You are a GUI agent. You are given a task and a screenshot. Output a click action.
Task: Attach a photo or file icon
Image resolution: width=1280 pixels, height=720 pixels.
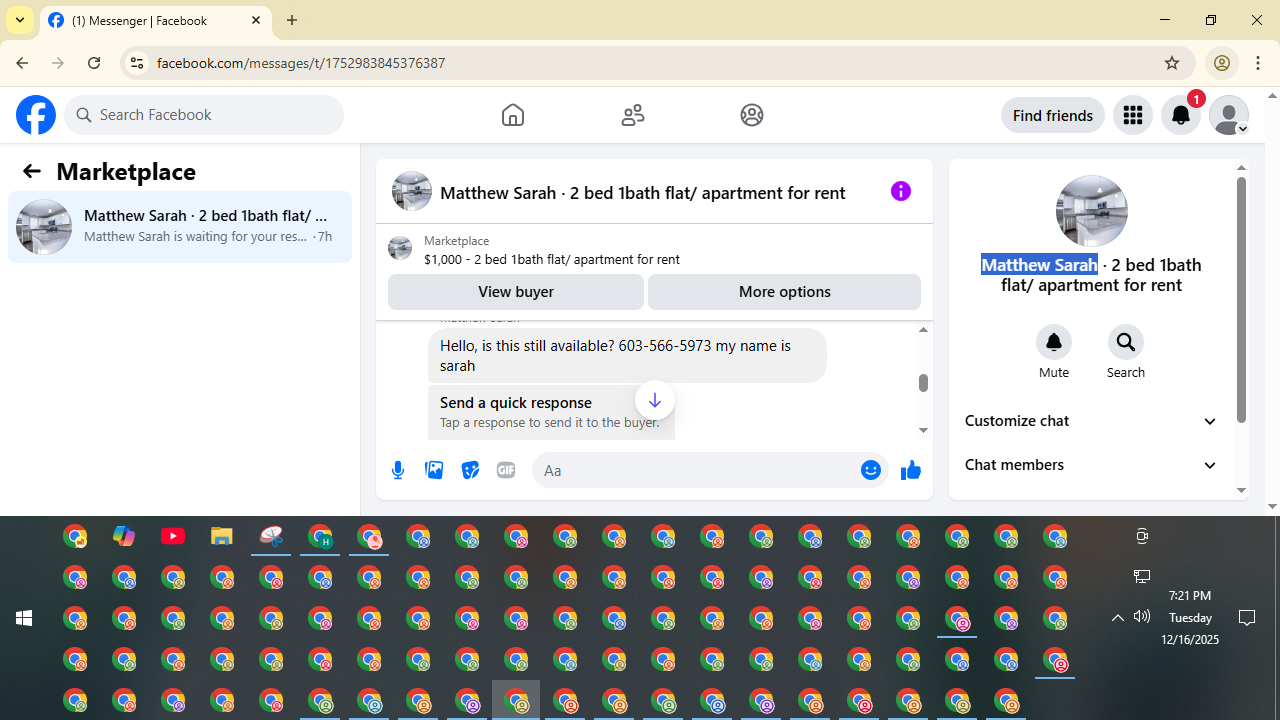434,470
